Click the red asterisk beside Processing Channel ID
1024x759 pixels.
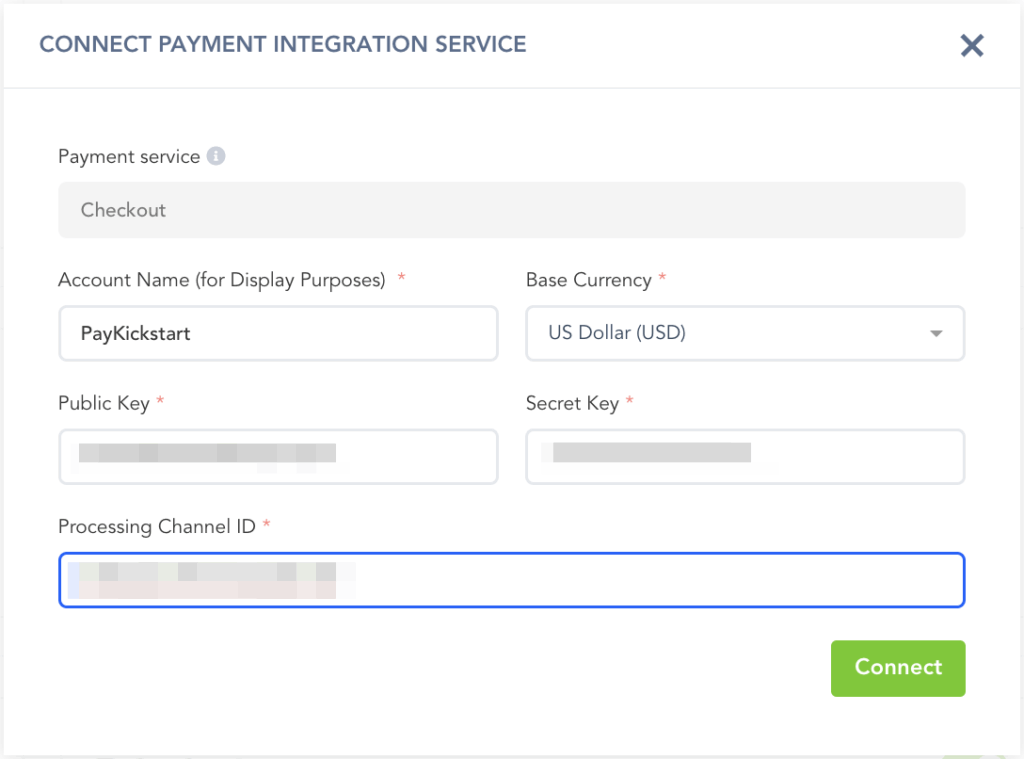[267, 525]
